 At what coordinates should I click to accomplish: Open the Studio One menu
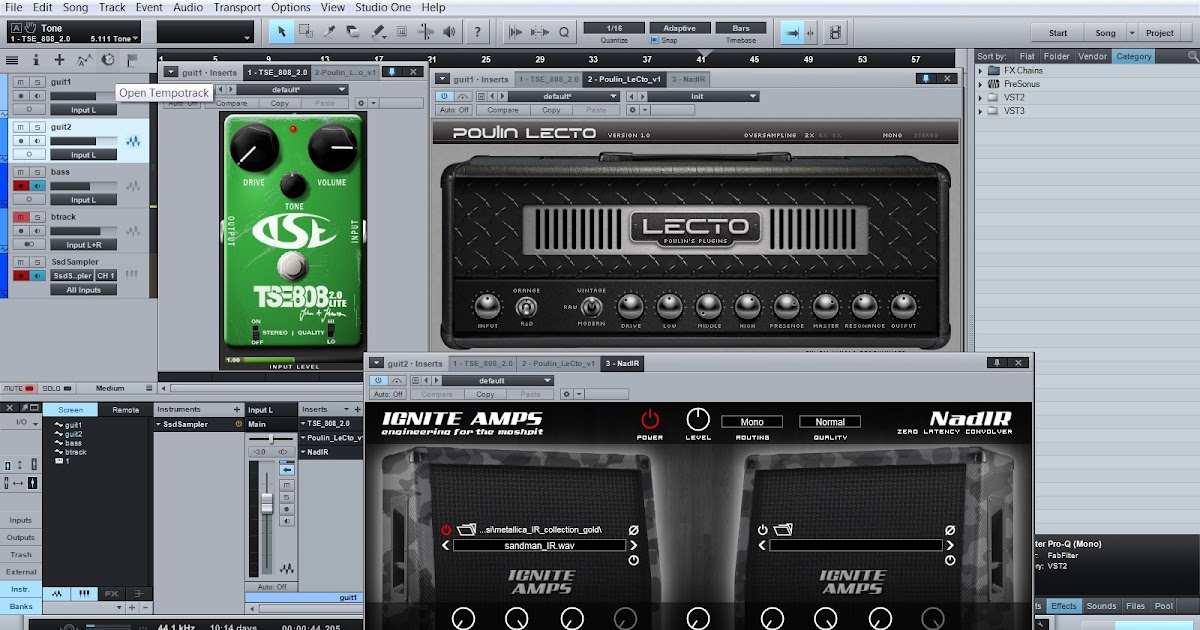click(384, 7)
